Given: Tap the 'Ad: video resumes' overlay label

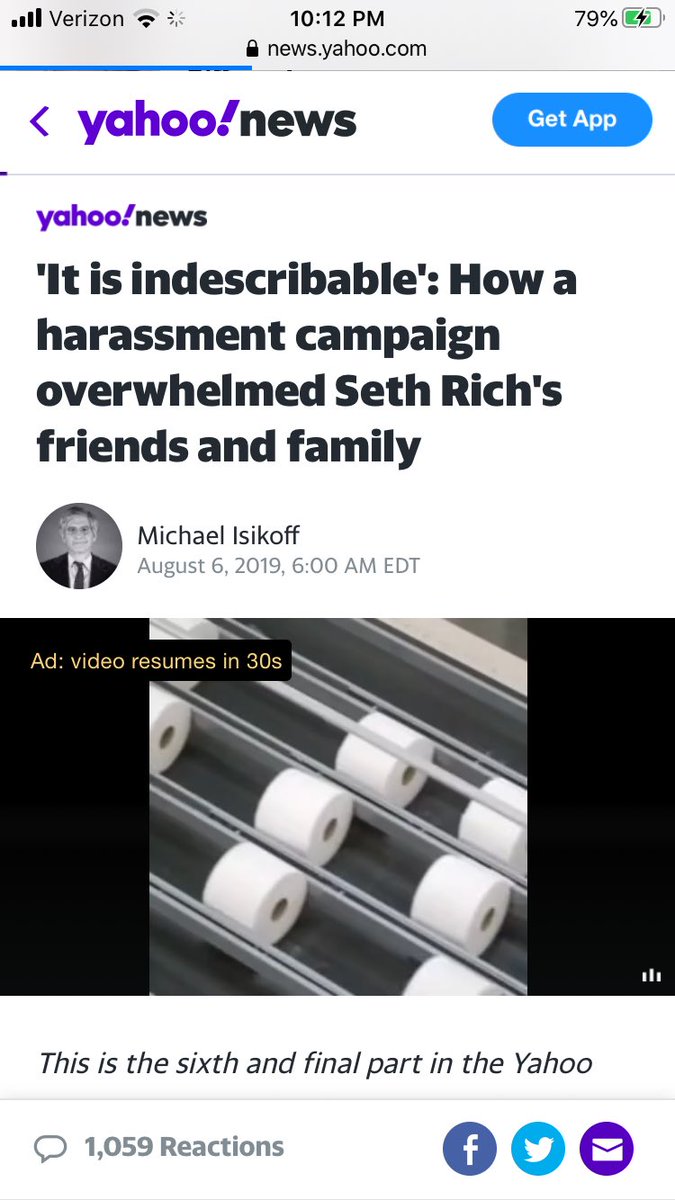Looking at the screenshot, I should 156,661.
